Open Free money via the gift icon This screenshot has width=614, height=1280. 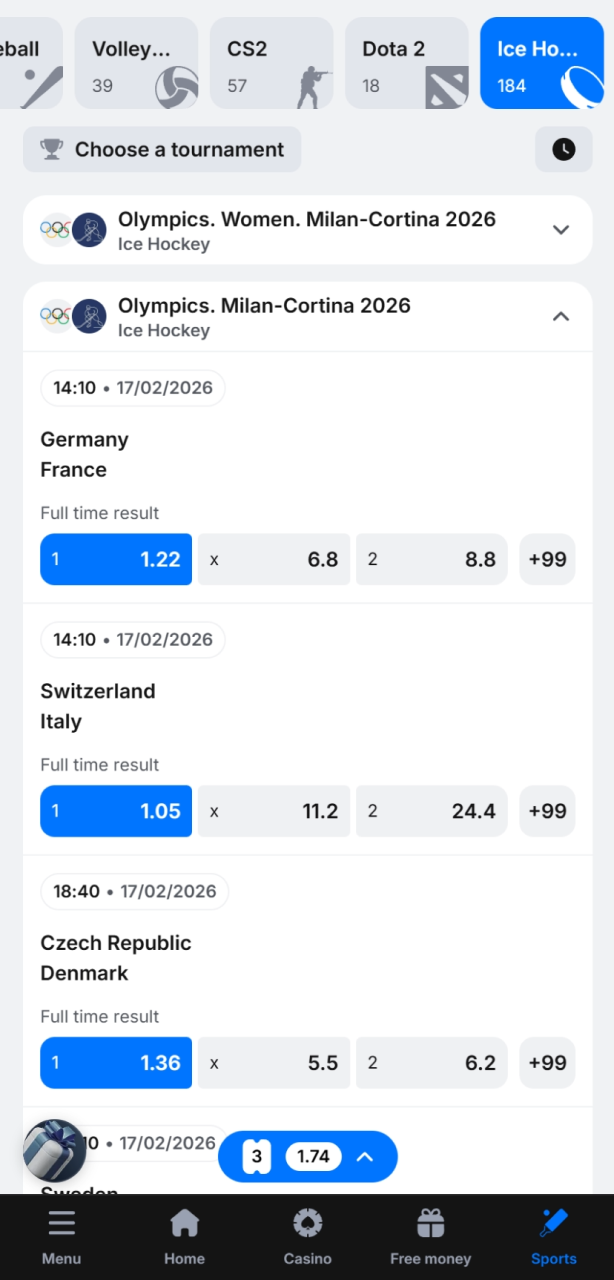[430, 1222]
